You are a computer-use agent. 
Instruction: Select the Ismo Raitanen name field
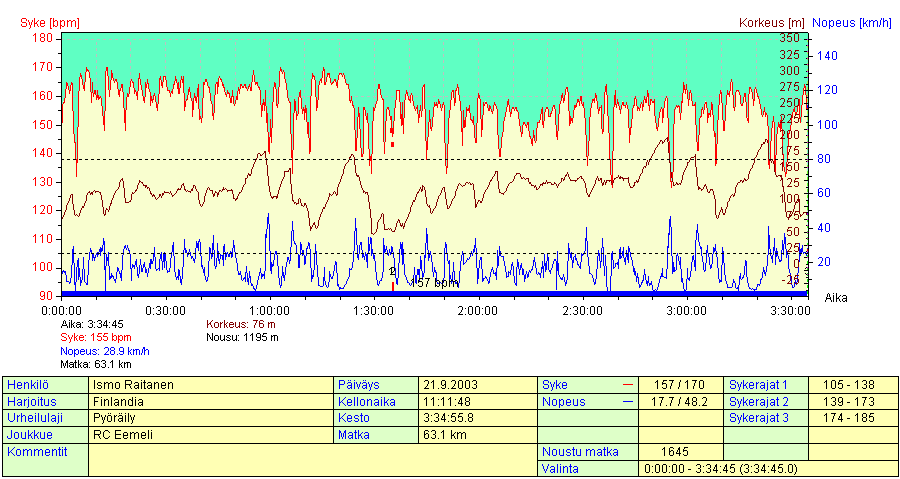coord(210,384)
